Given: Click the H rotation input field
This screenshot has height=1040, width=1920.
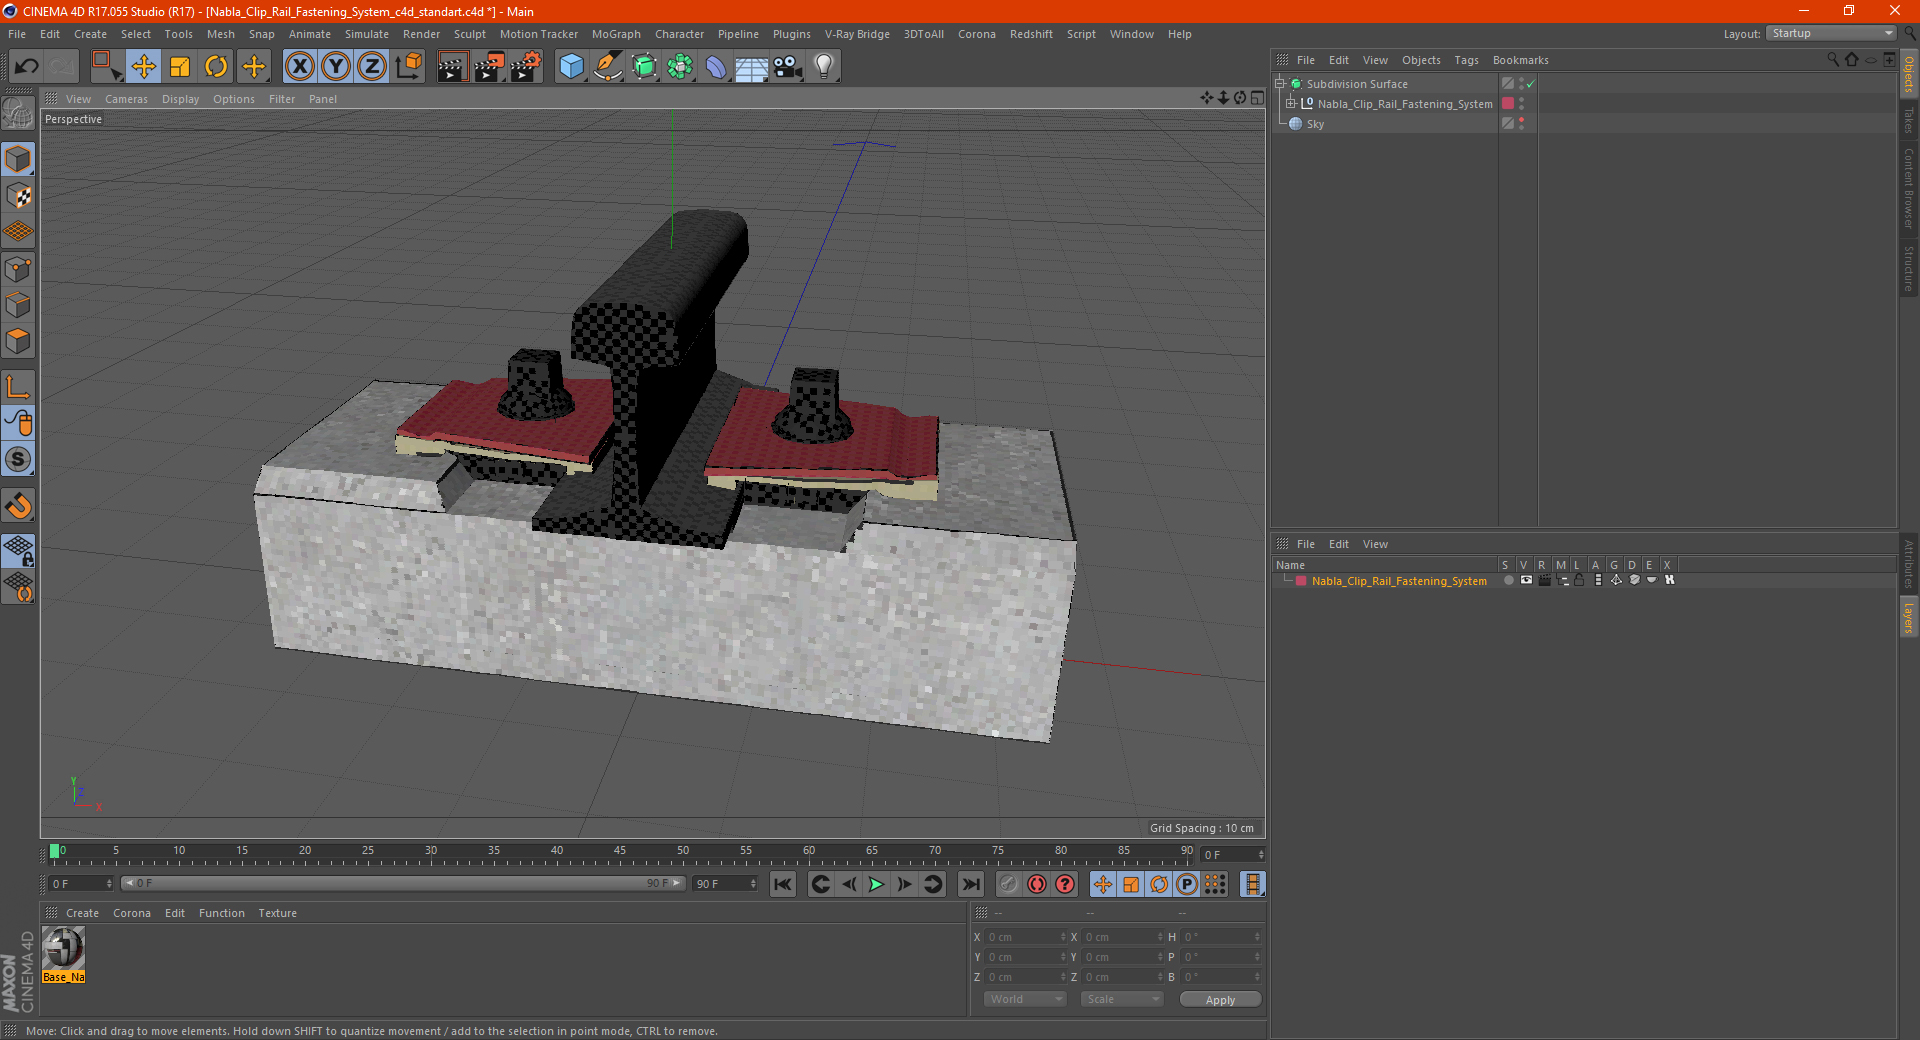Looking at the screenshot, I should click(x=1222, y=937).
